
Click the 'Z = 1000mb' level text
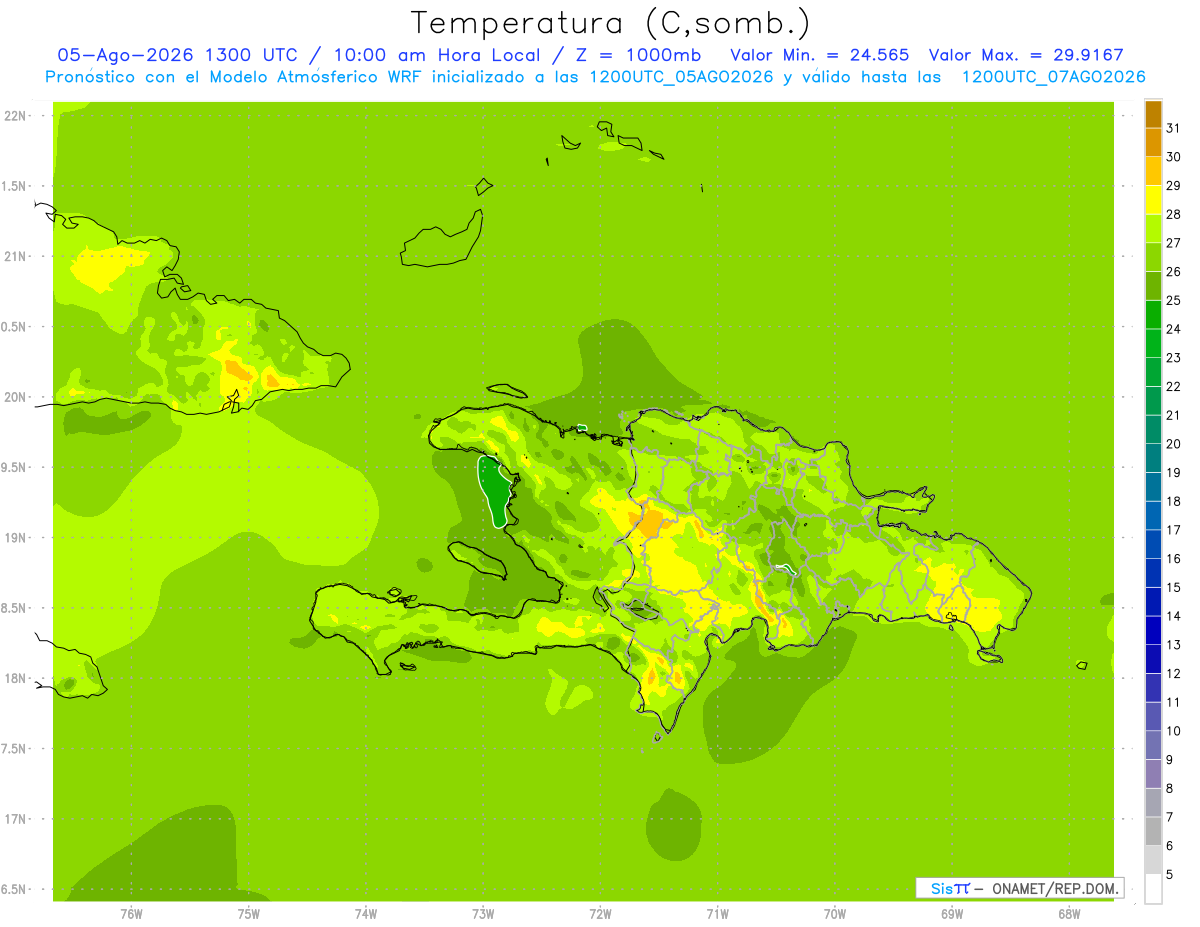click(638, 55)
